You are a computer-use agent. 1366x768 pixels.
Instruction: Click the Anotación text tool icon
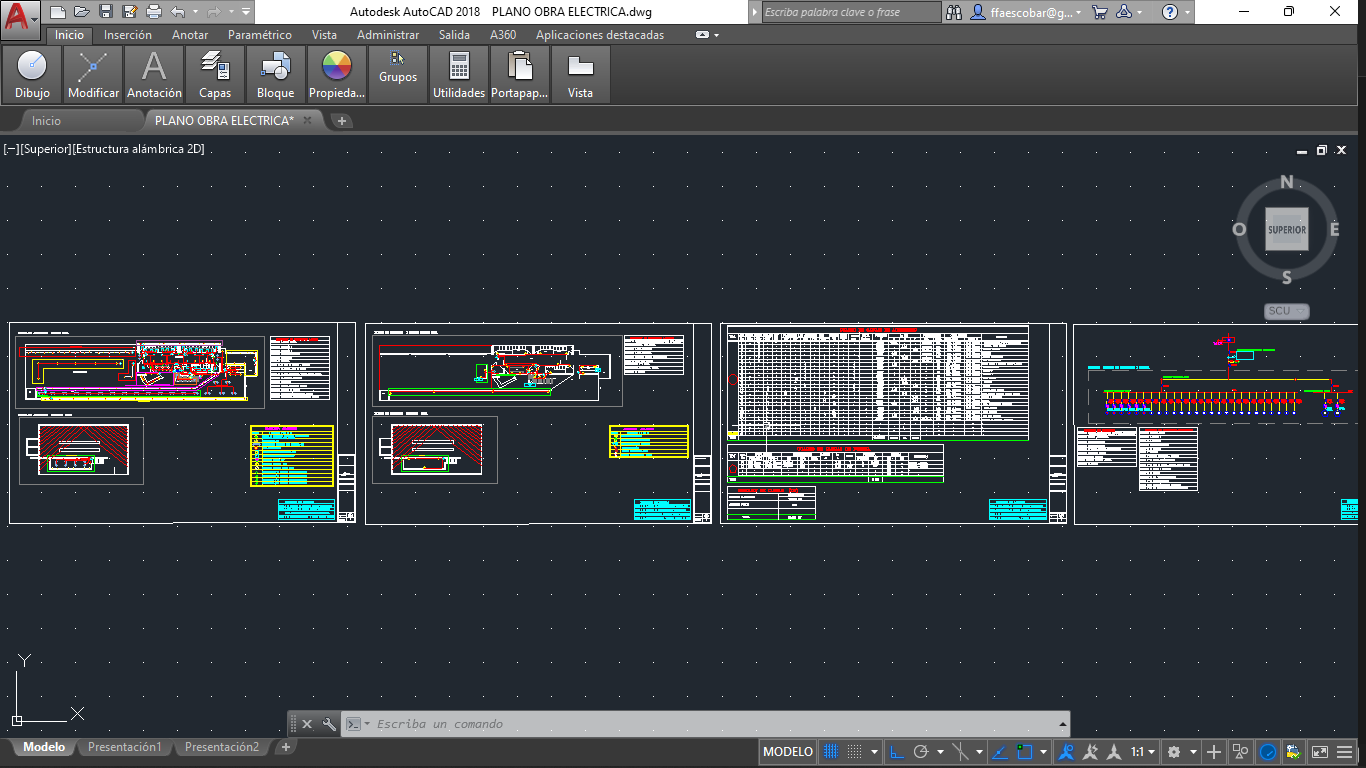tap(154, 67)
